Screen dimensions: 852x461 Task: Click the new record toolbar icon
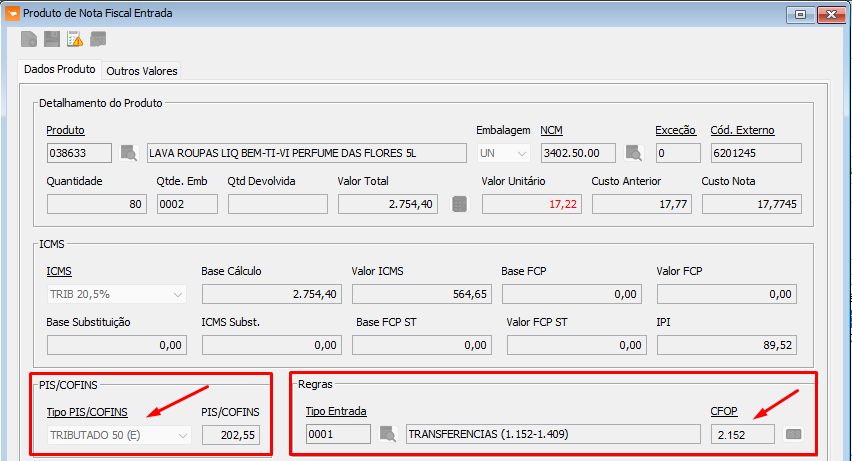(x=29, y=39)
